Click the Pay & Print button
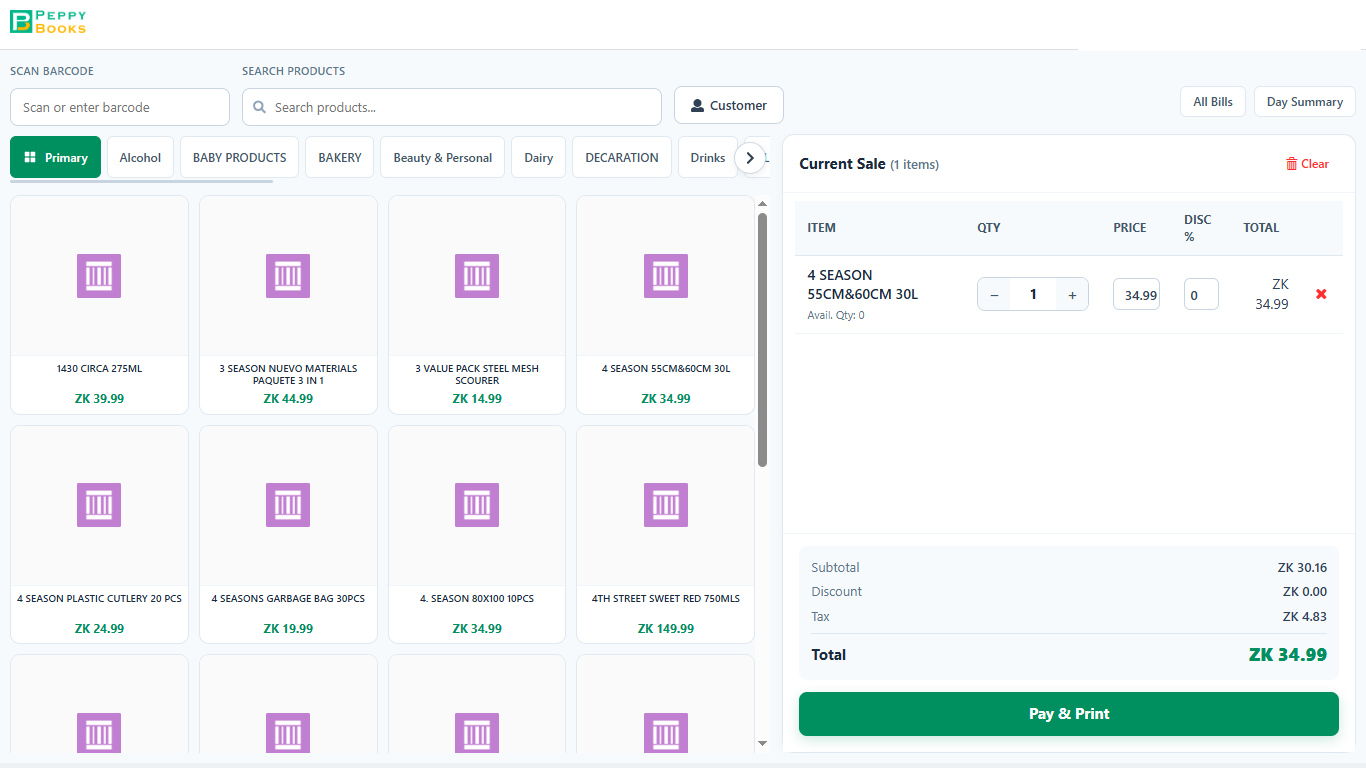 1069,714
